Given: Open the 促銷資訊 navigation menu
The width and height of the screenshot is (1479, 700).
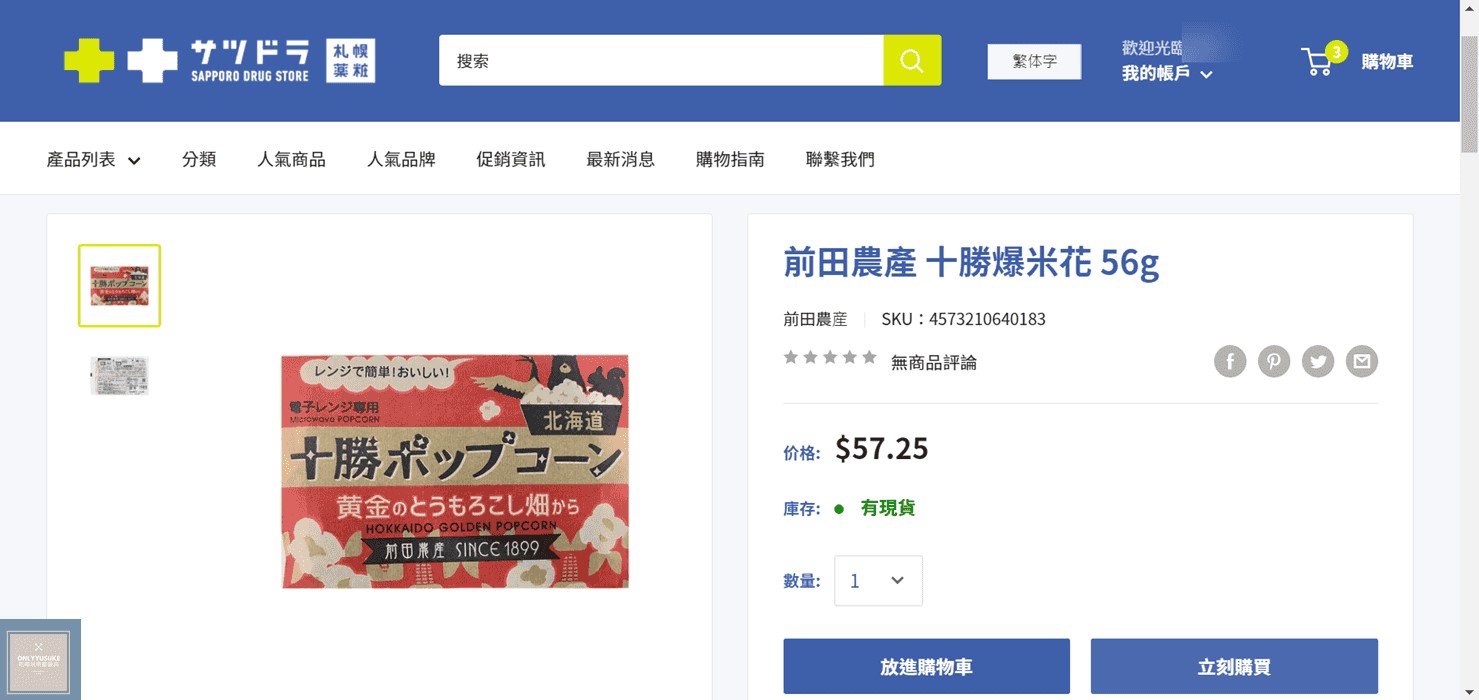Looking at the screenshot, I should point(510,158).
